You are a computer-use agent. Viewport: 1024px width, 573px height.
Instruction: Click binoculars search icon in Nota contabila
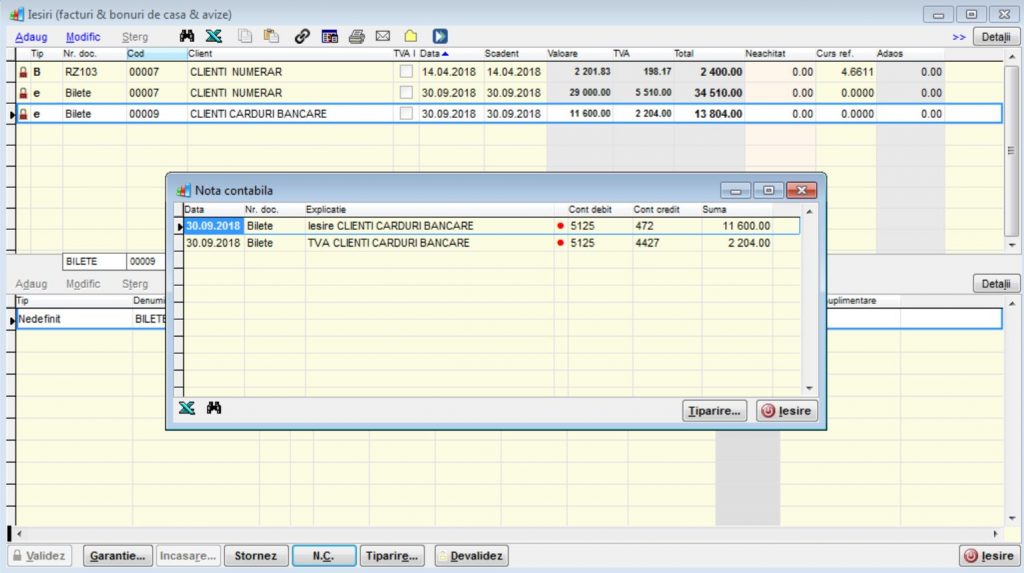pos(213,408)
